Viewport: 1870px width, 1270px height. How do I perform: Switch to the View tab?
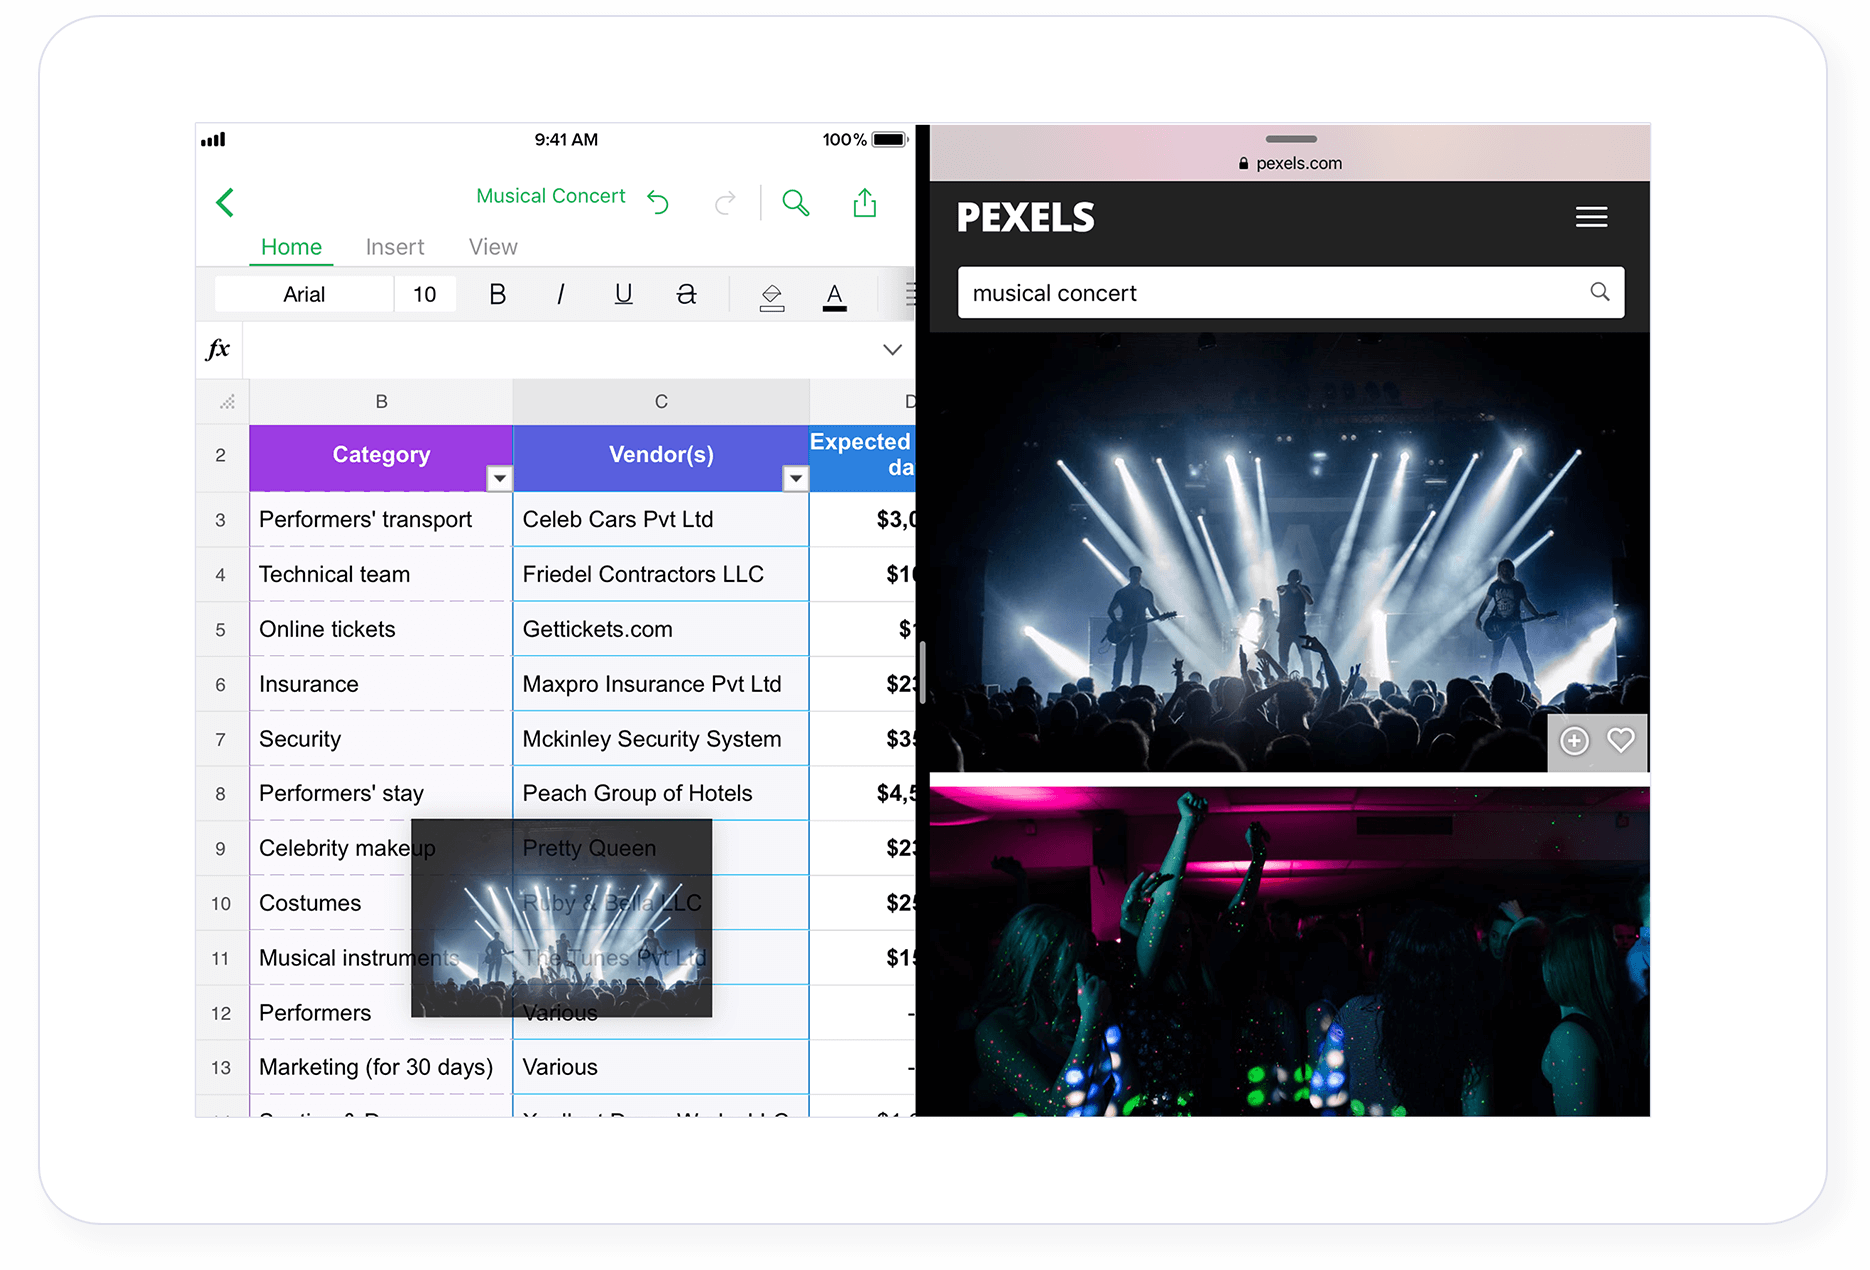493,247
